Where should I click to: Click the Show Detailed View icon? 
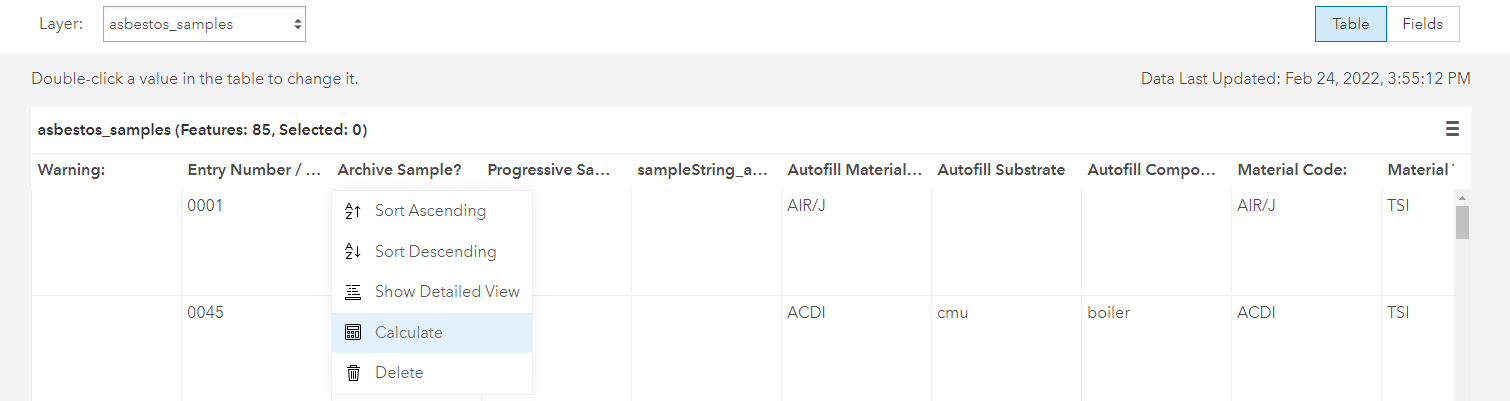click(352, 292)
